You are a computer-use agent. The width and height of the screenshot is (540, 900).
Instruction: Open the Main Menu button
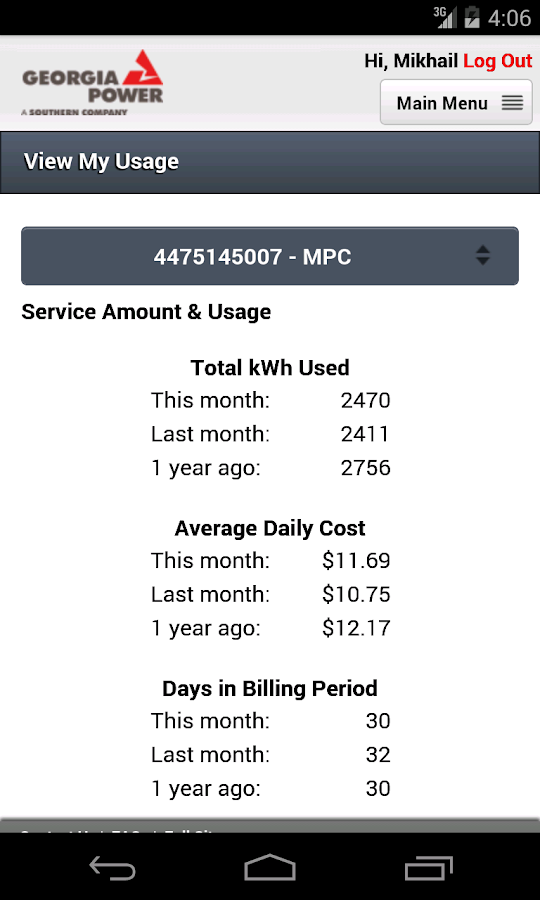pos(456,102)
